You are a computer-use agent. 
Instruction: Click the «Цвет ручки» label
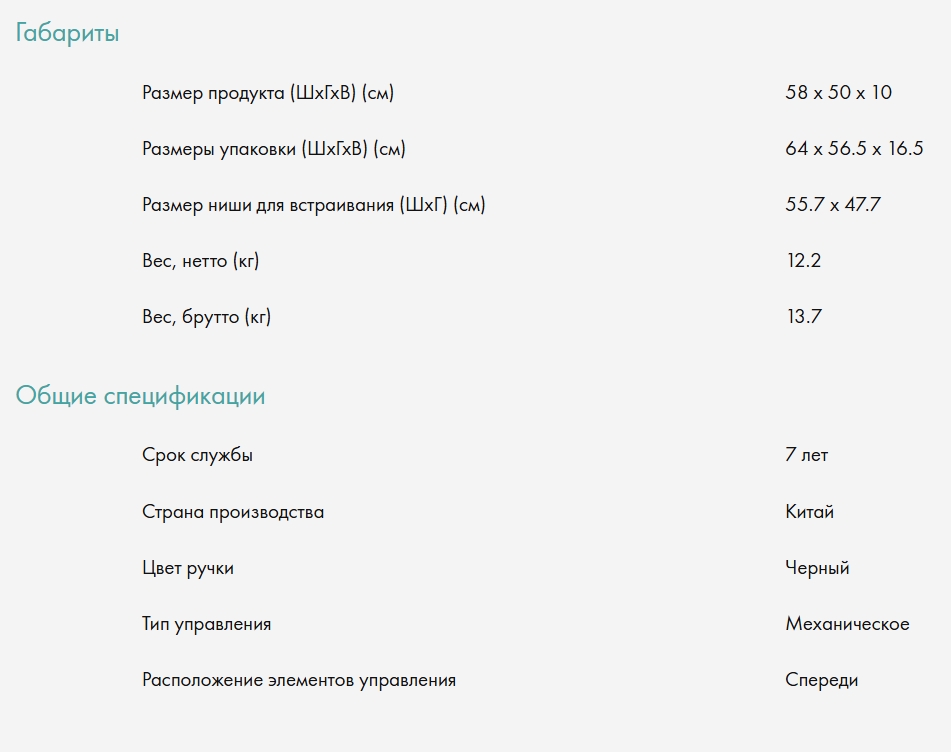pos(188,568)
